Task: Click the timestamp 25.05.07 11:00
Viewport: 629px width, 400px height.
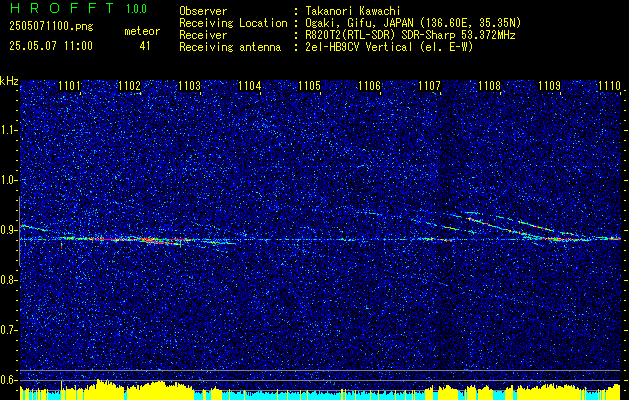Action: (51, 46)
